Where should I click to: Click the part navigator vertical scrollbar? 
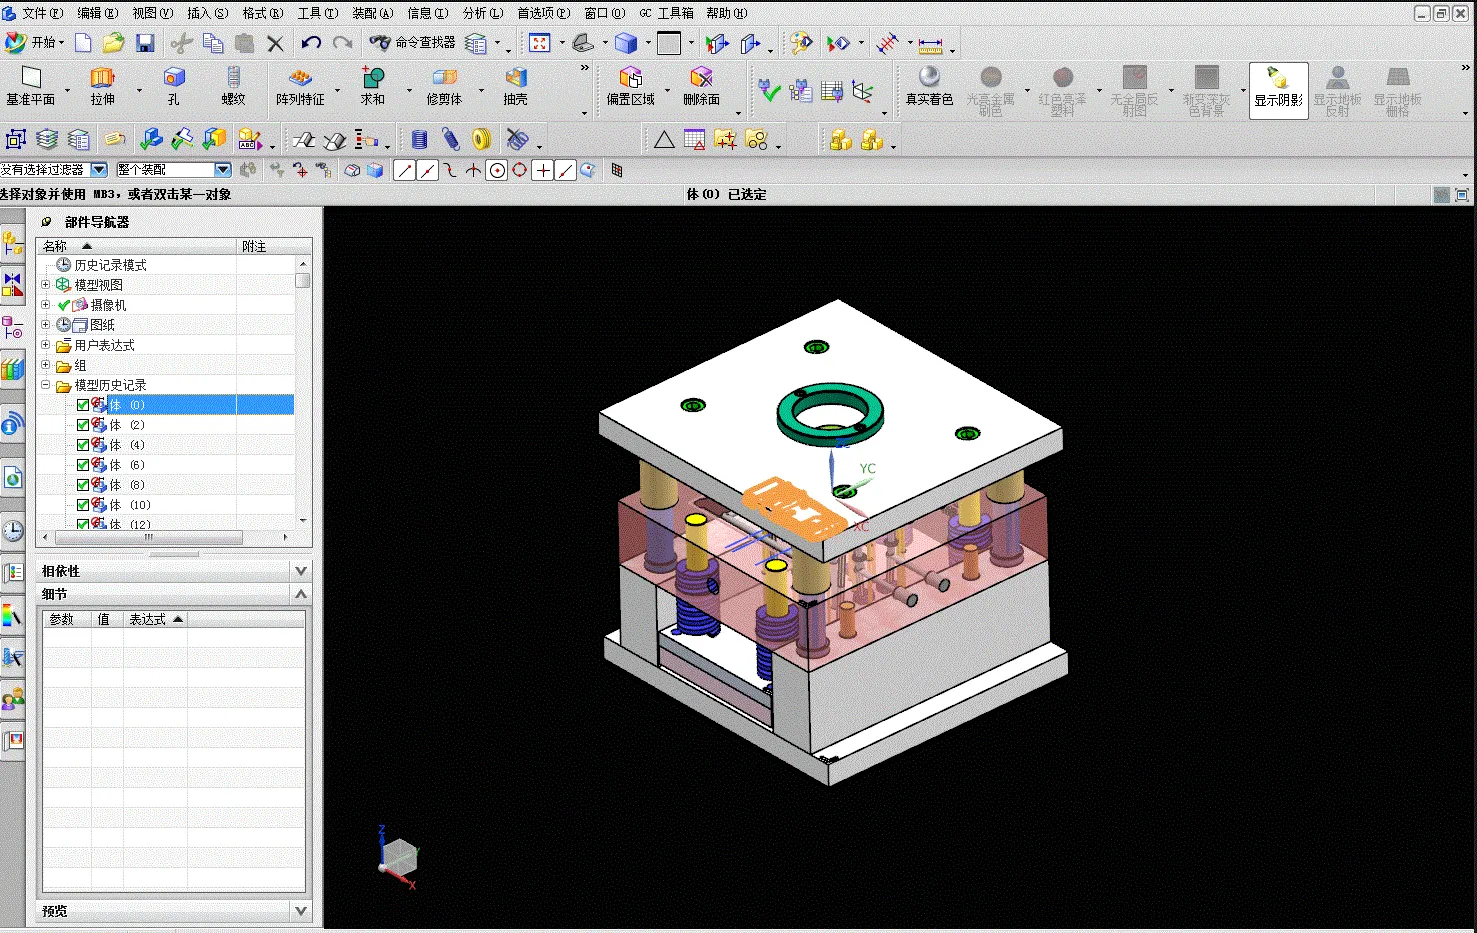click(x=303, y=391)
